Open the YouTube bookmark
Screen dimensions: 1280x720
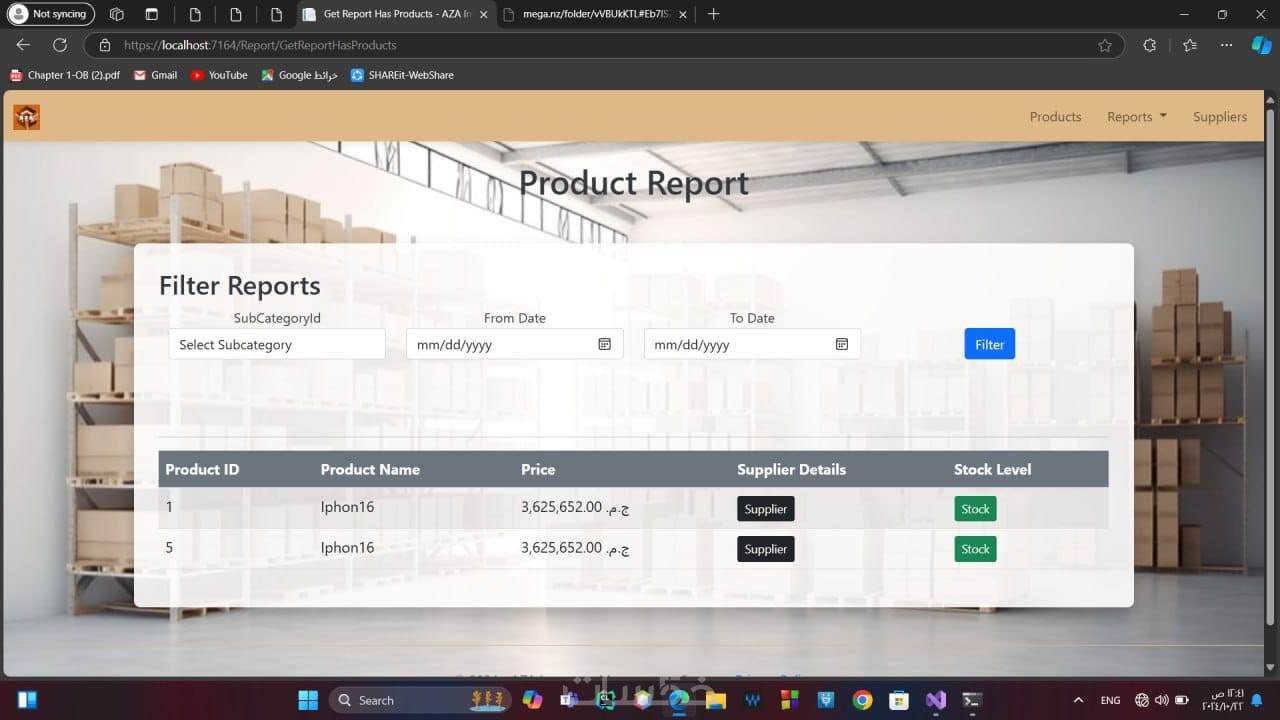219,75
